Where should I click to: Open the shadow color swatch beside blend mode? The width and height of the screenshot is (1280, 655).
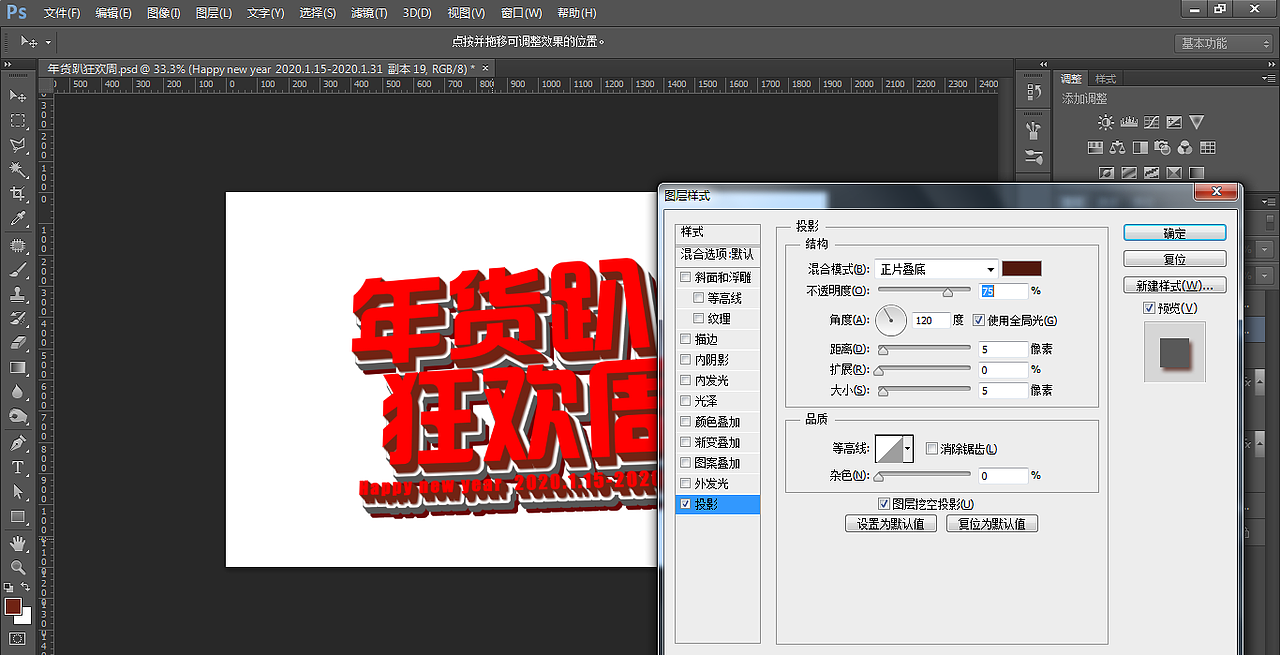(x=1021, y=268)
